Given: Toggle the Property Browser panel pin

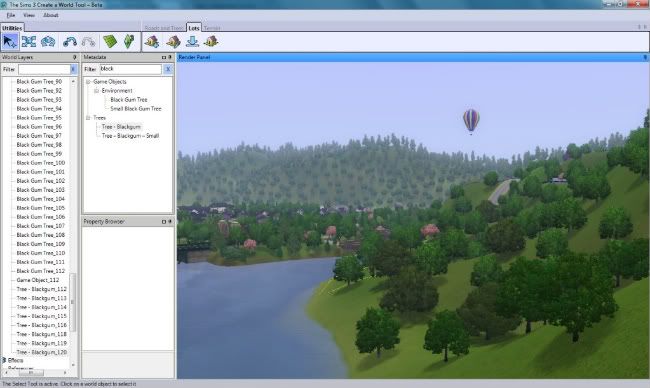Looking at the screenshot, I should tap(170, 222).
